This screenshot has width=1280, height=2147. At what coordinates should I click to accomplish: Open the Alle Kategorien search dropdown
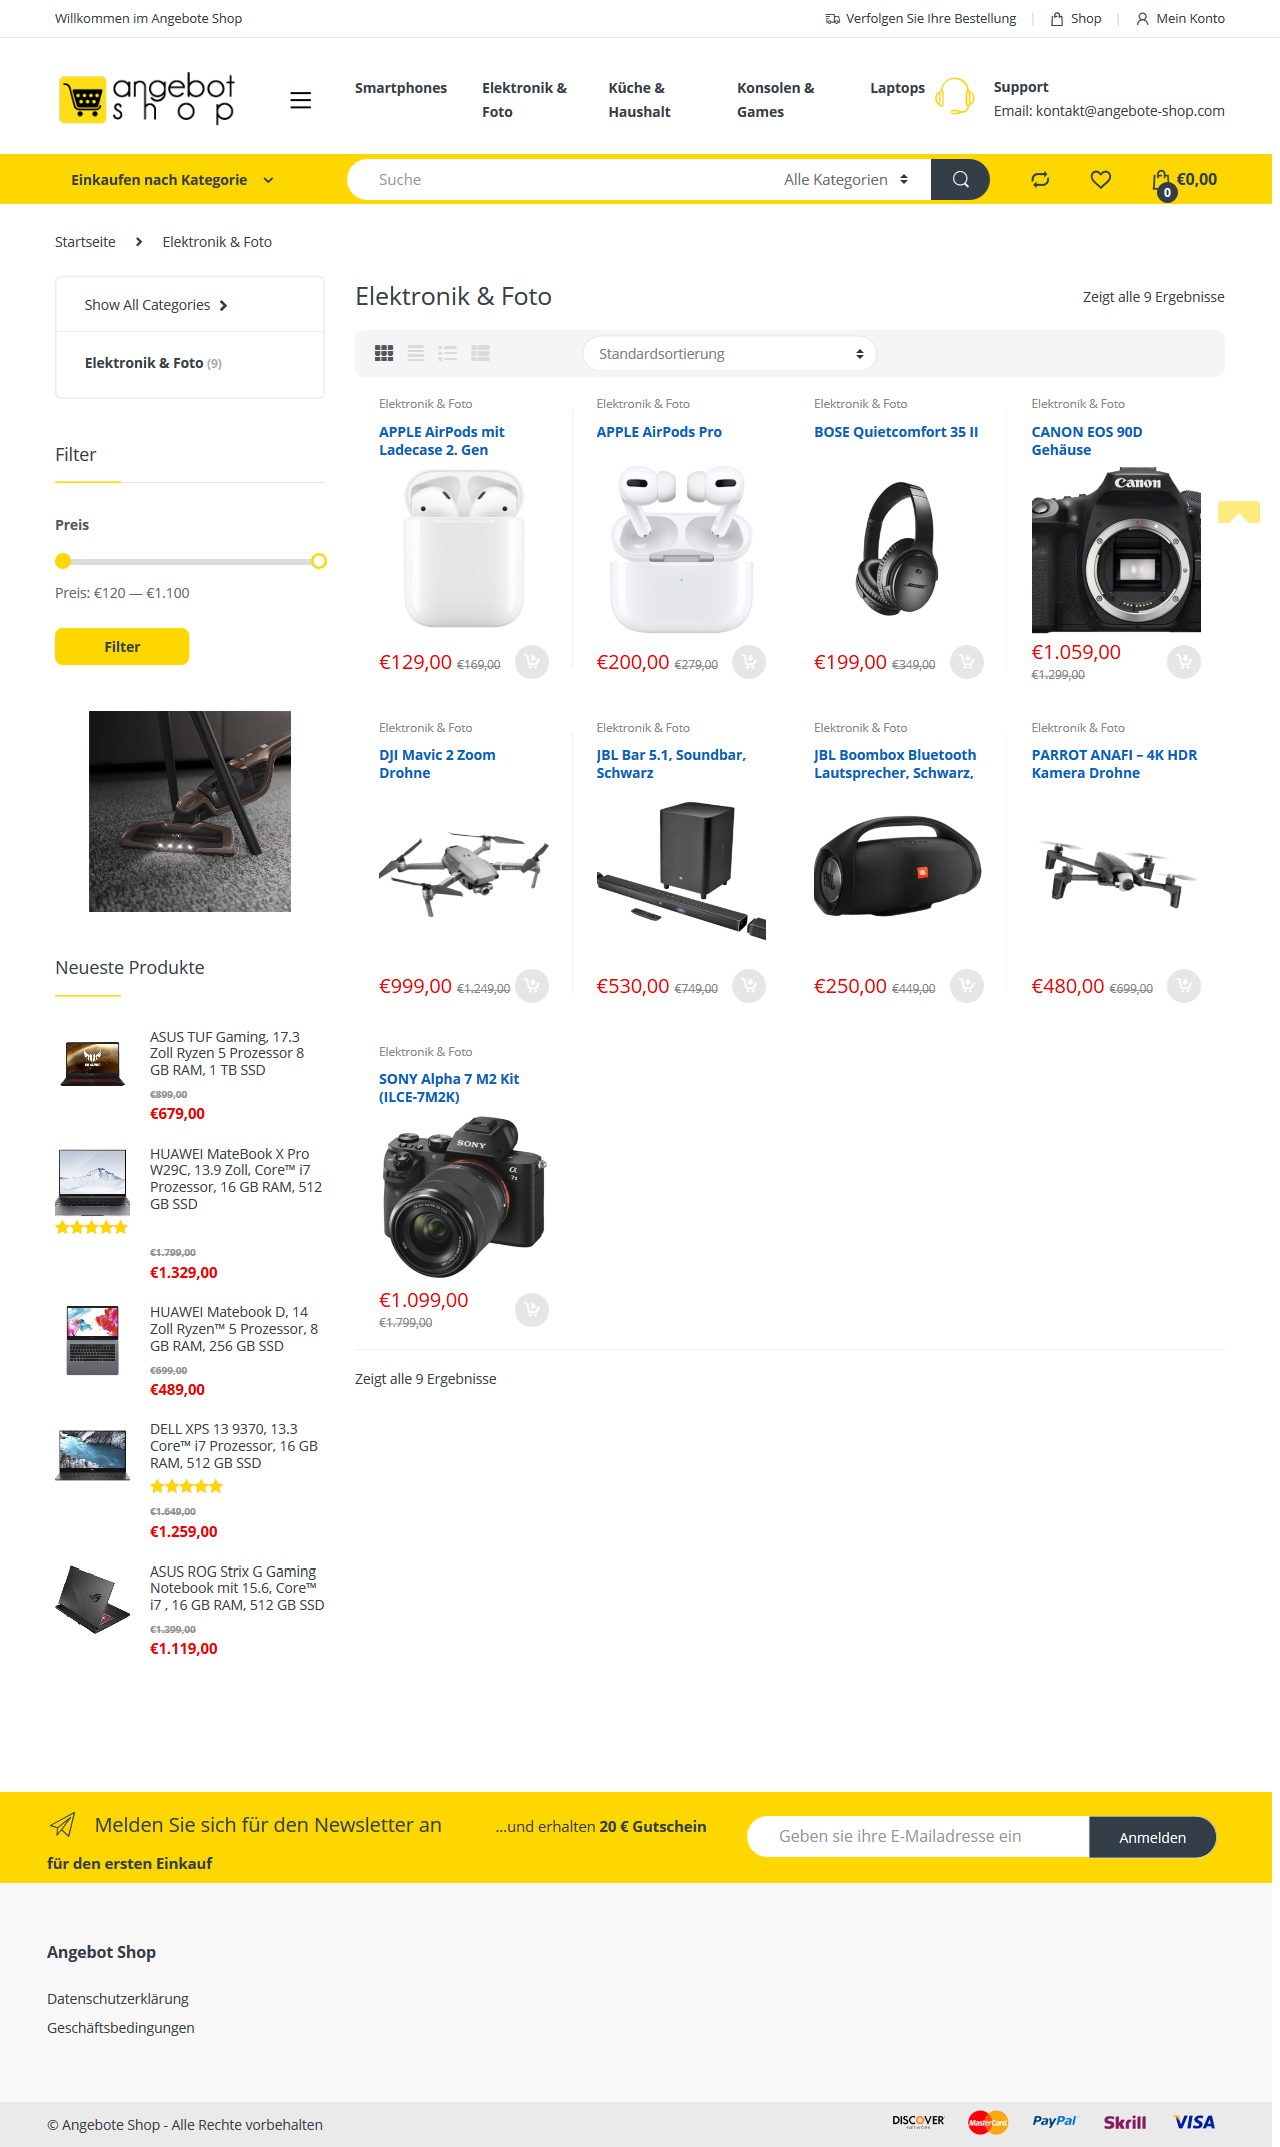click(846, 180)
